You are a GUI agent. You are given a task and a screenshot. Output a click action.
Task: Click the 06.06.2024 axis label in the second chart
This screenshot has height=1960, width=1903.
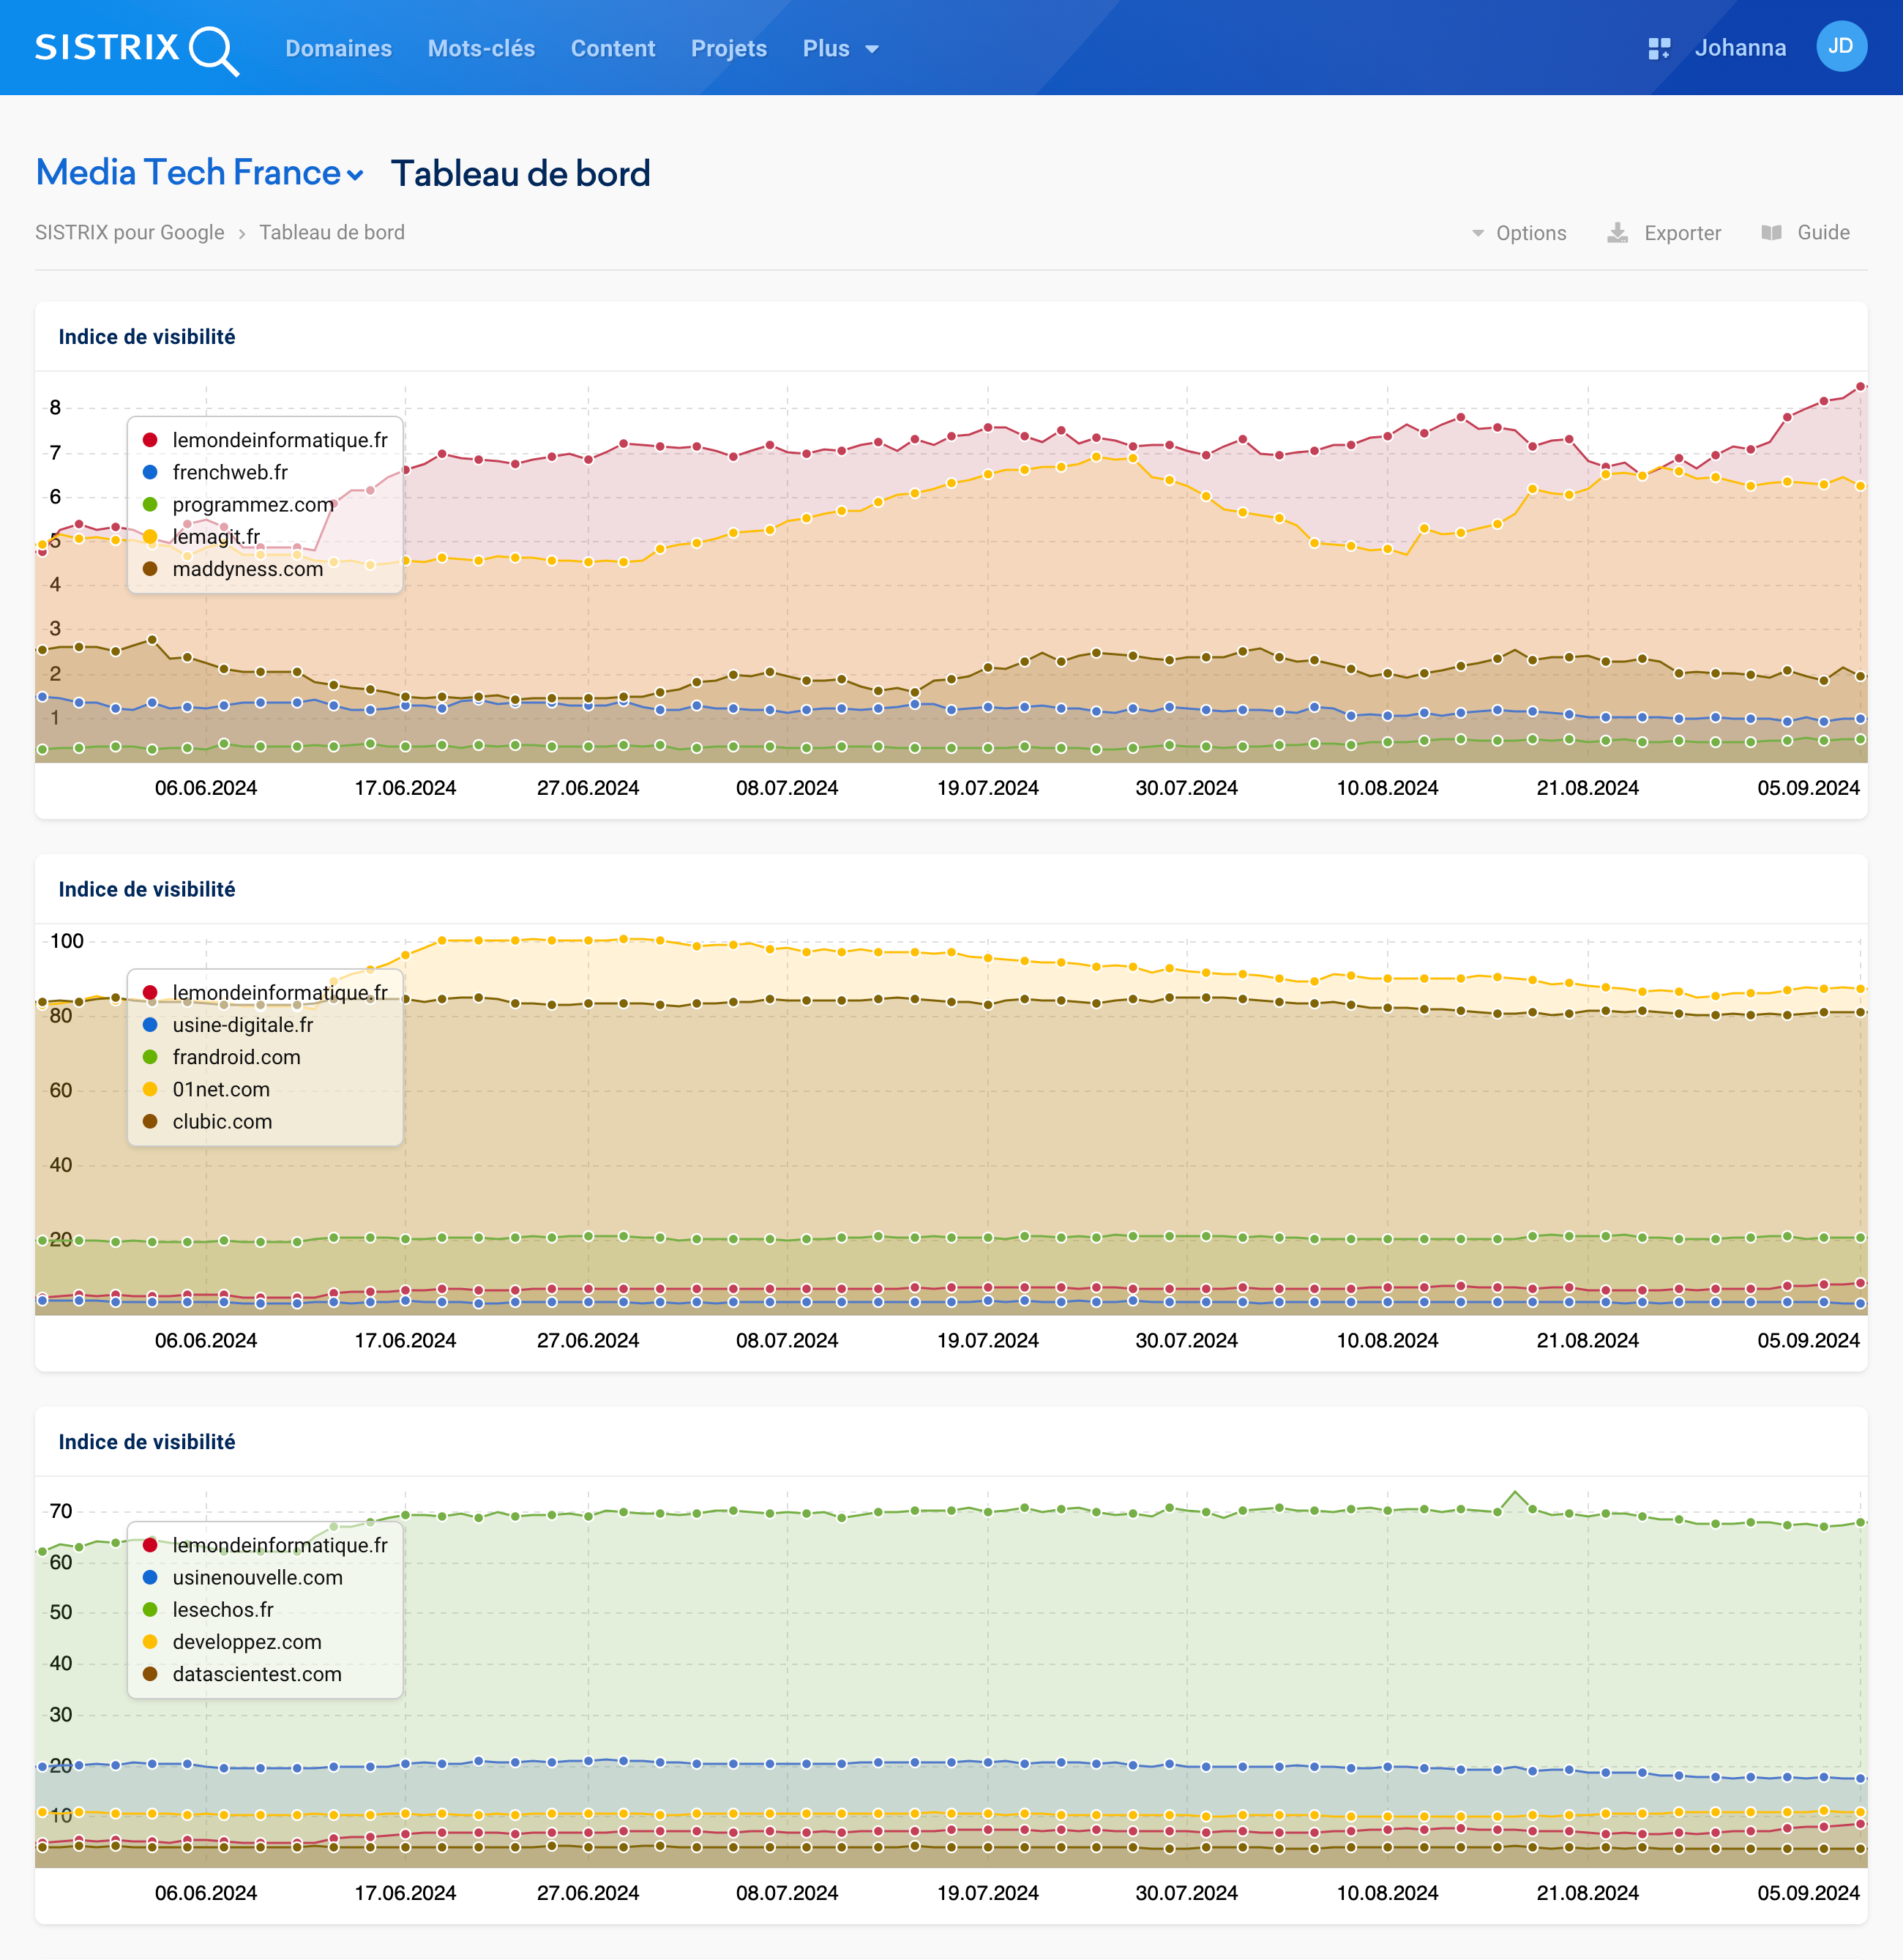click(x=206, y=1340)
